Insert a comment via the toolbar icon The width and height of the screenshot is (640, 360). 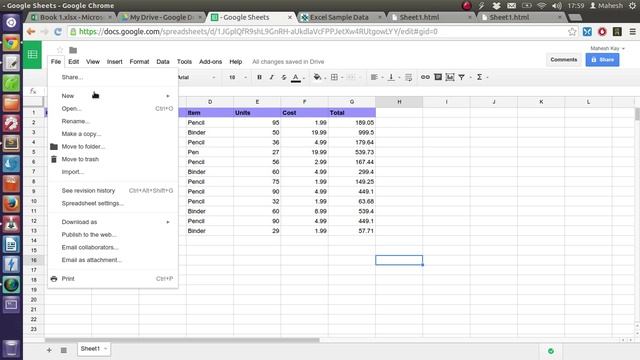tap(438, 77)
